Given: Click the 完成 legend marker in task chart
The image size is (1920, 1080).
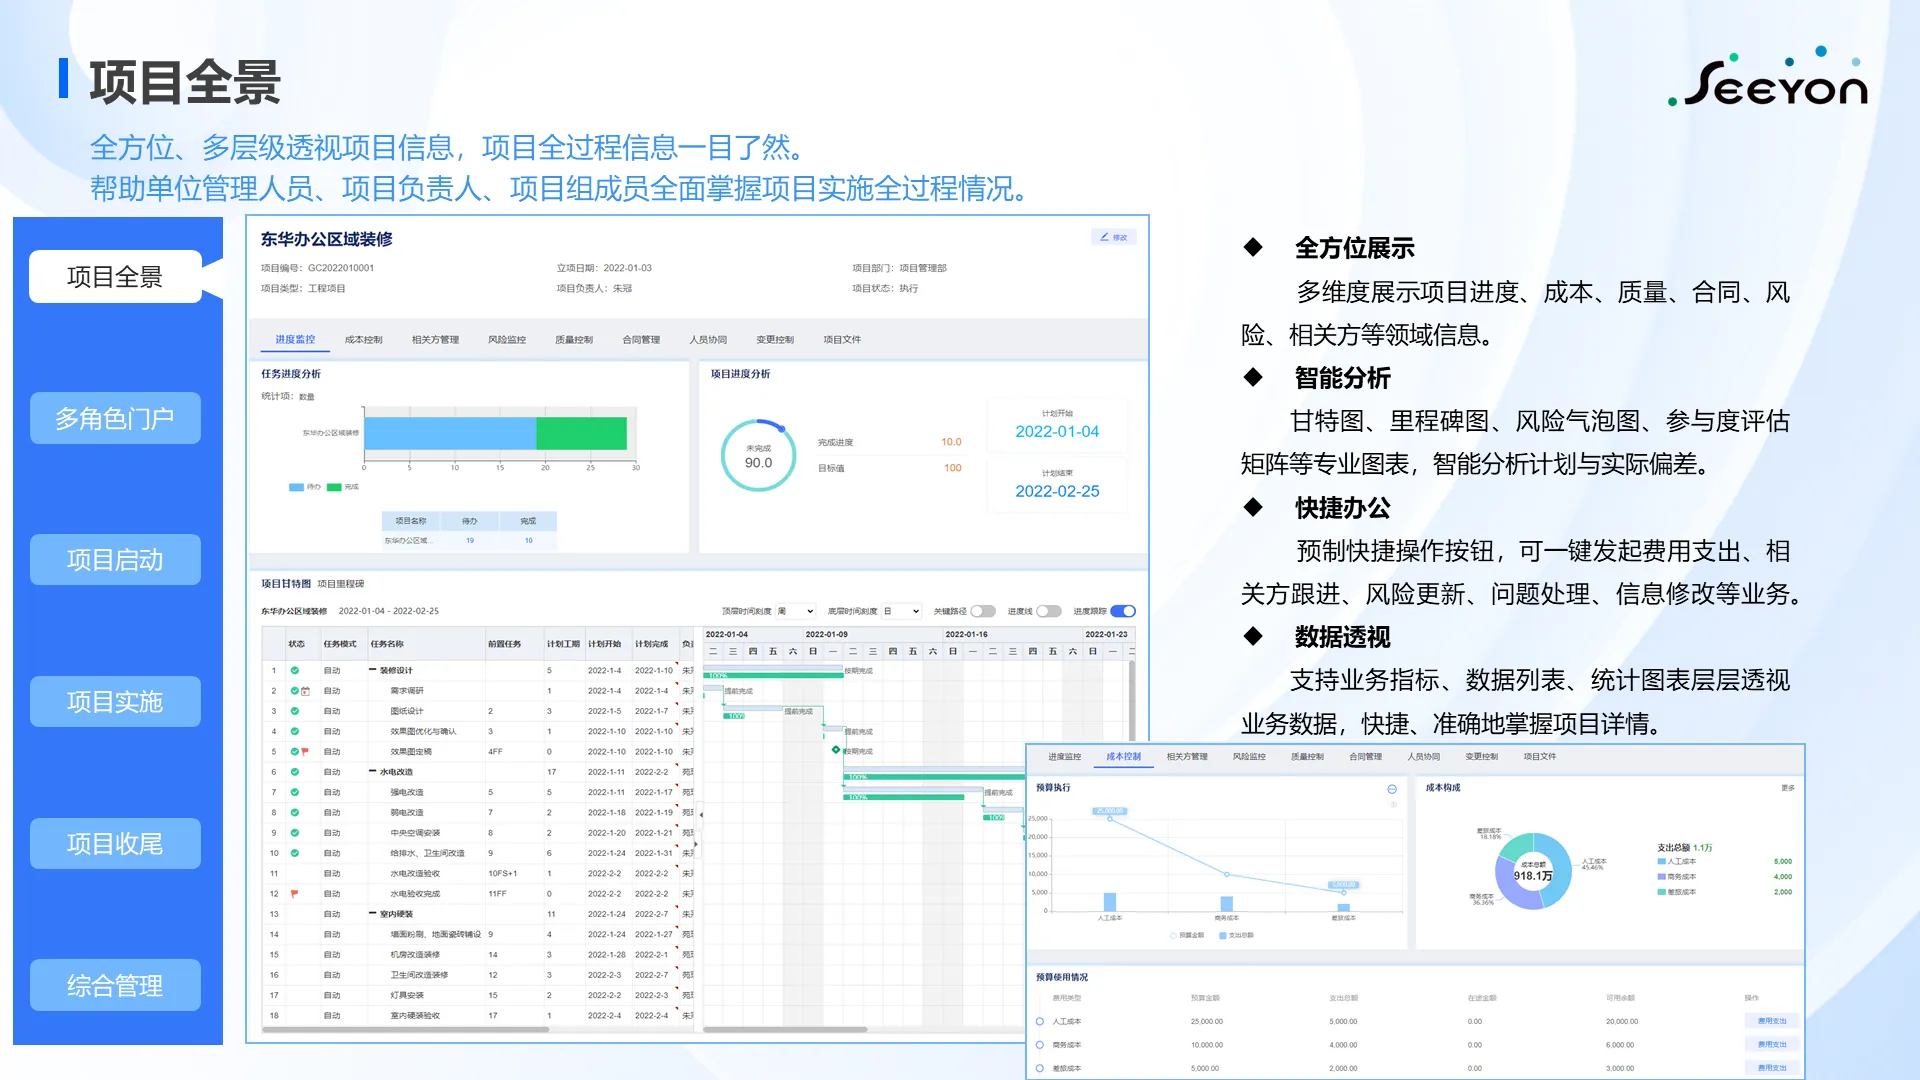Looking at the screenshot, I should (334, 487).
